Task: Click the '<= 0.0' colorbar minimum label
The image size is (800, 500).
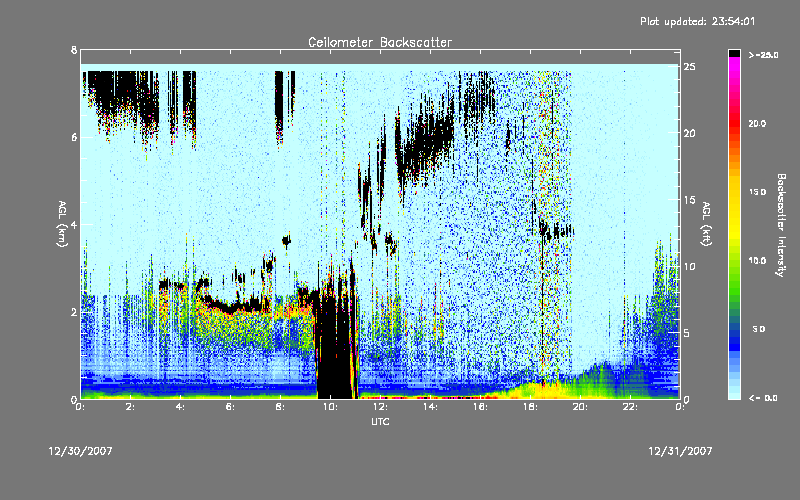Action: point(764,398)
